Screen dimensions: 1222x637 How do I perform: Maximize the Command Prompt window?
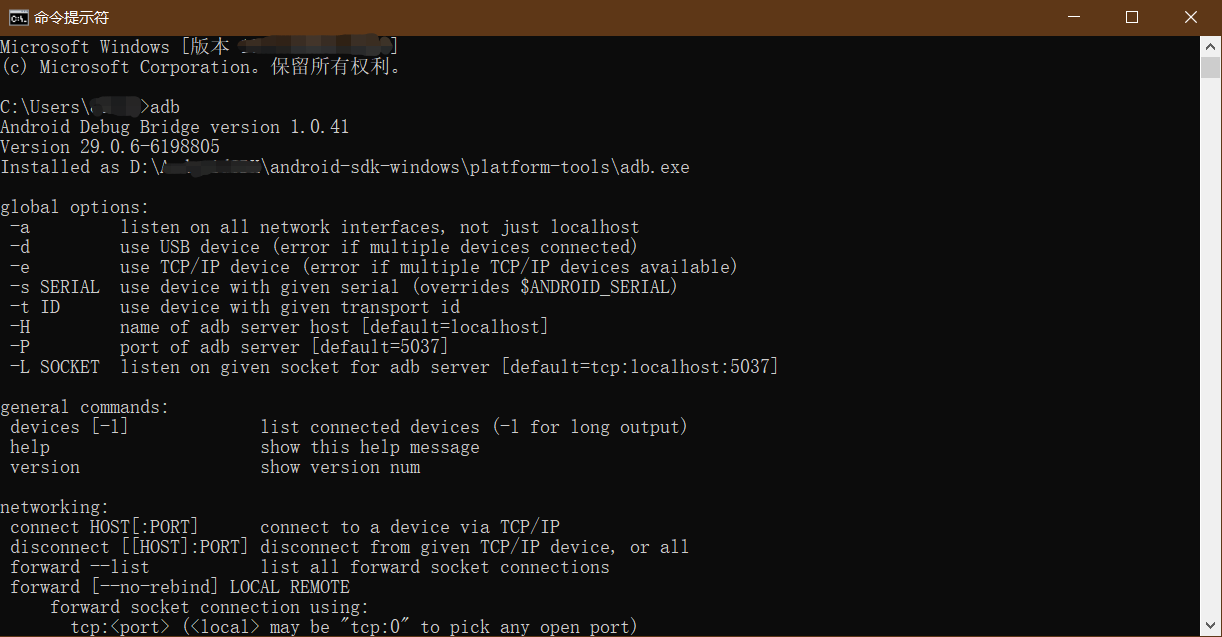[x=1132, y=17]
